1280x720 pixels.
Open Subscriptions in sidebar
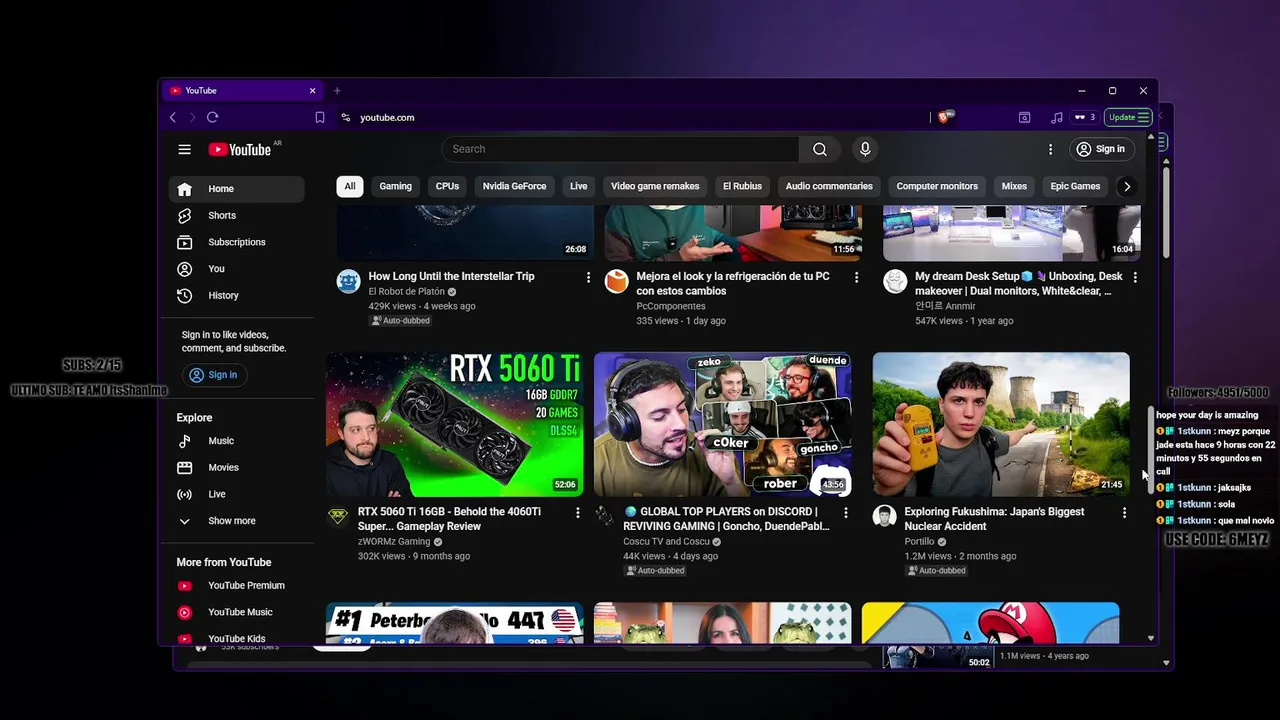coord(237,242)
